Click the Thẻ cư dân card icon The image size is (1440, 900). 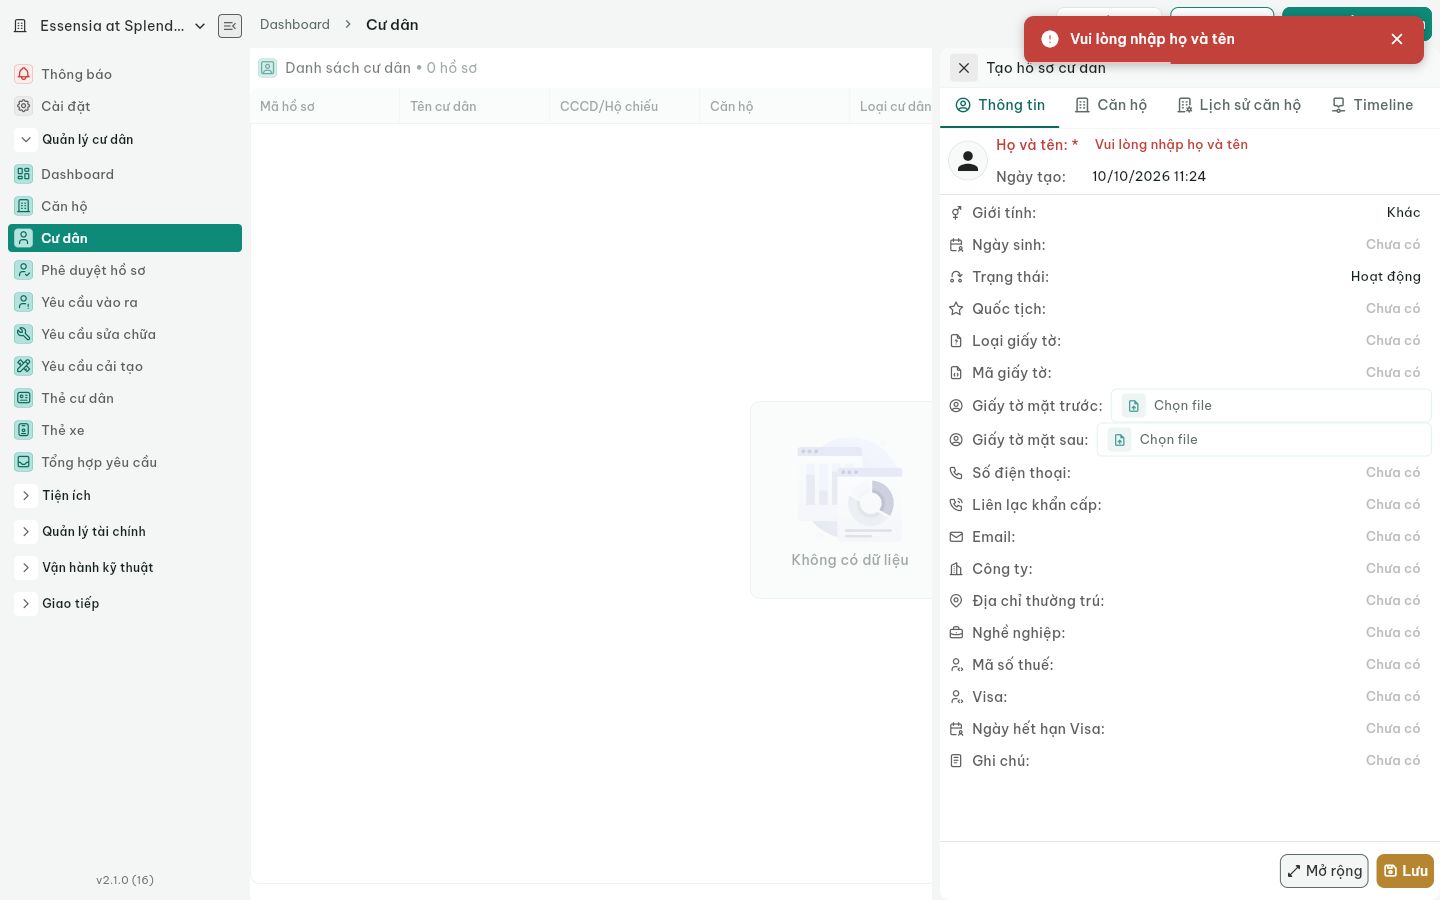(x=24, y=398)
